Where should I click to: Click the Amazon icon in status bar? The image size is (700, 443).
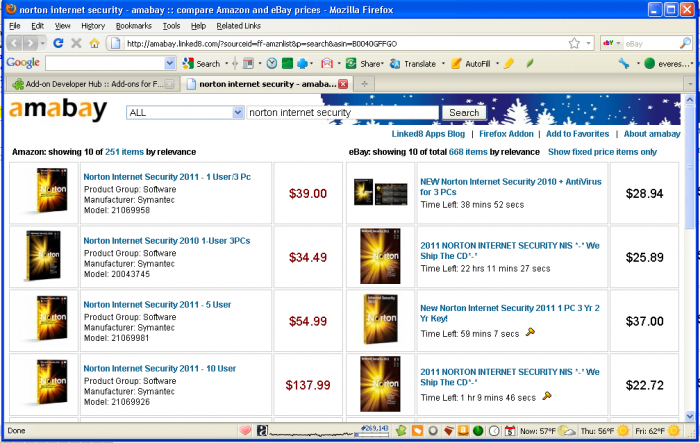click(x=463, y=431)
